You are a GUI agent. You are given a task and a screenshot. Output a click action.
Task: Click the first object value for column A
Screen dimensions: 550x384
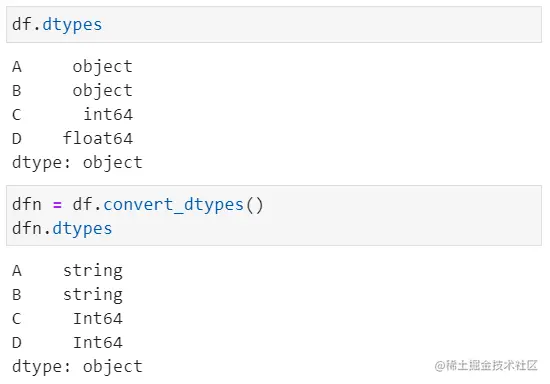point(103,67)
